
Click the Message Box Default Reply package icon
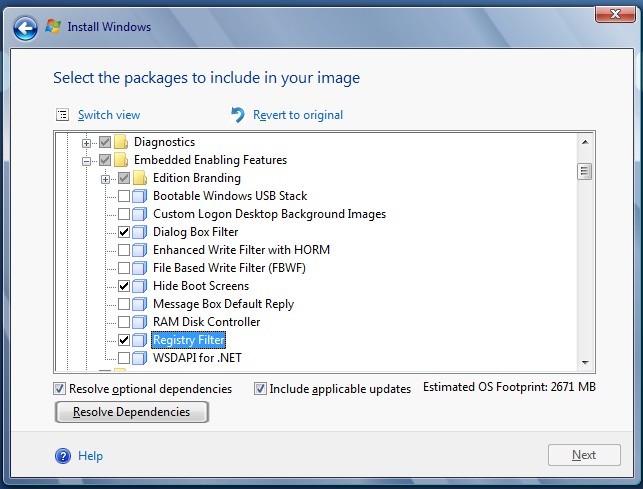tap(140, 304)
